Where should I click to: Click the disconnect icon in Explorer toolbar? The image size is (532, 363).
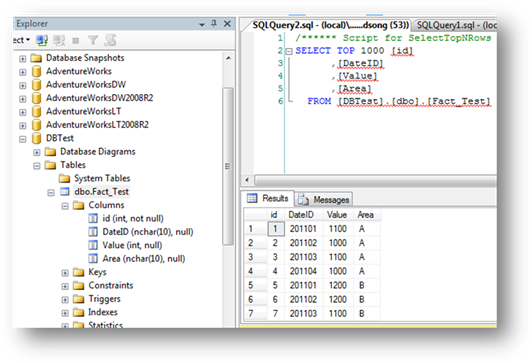(59, 40)
